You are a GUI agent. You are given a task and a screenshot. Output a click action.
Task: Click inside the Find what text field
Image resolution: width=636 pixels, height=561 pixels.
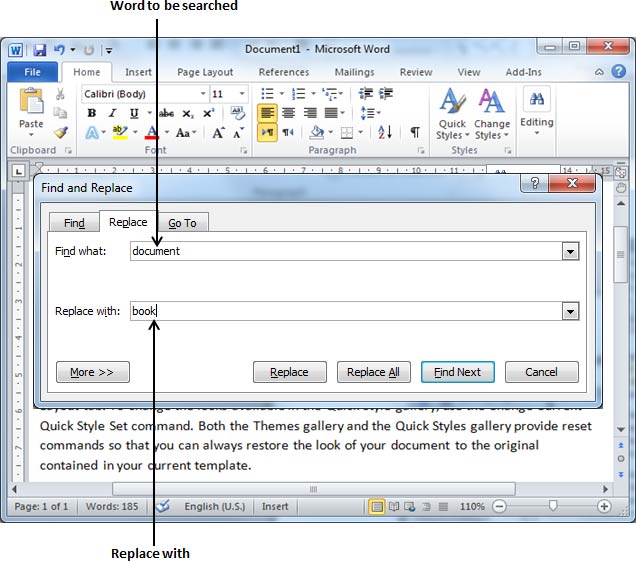point(345,252)
